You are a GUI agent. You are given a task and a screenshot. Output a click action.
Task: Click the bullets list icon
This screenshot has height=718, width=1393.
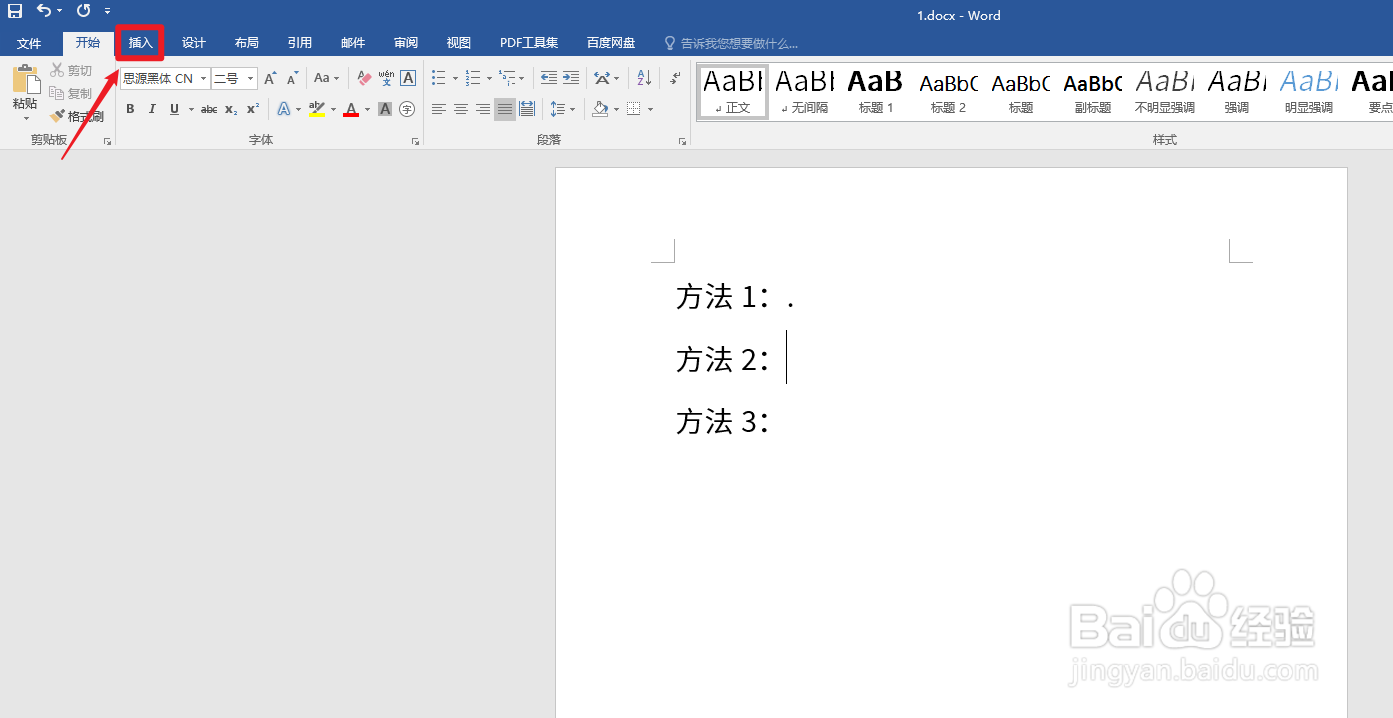pyautogui.click(x=438, y=78)
